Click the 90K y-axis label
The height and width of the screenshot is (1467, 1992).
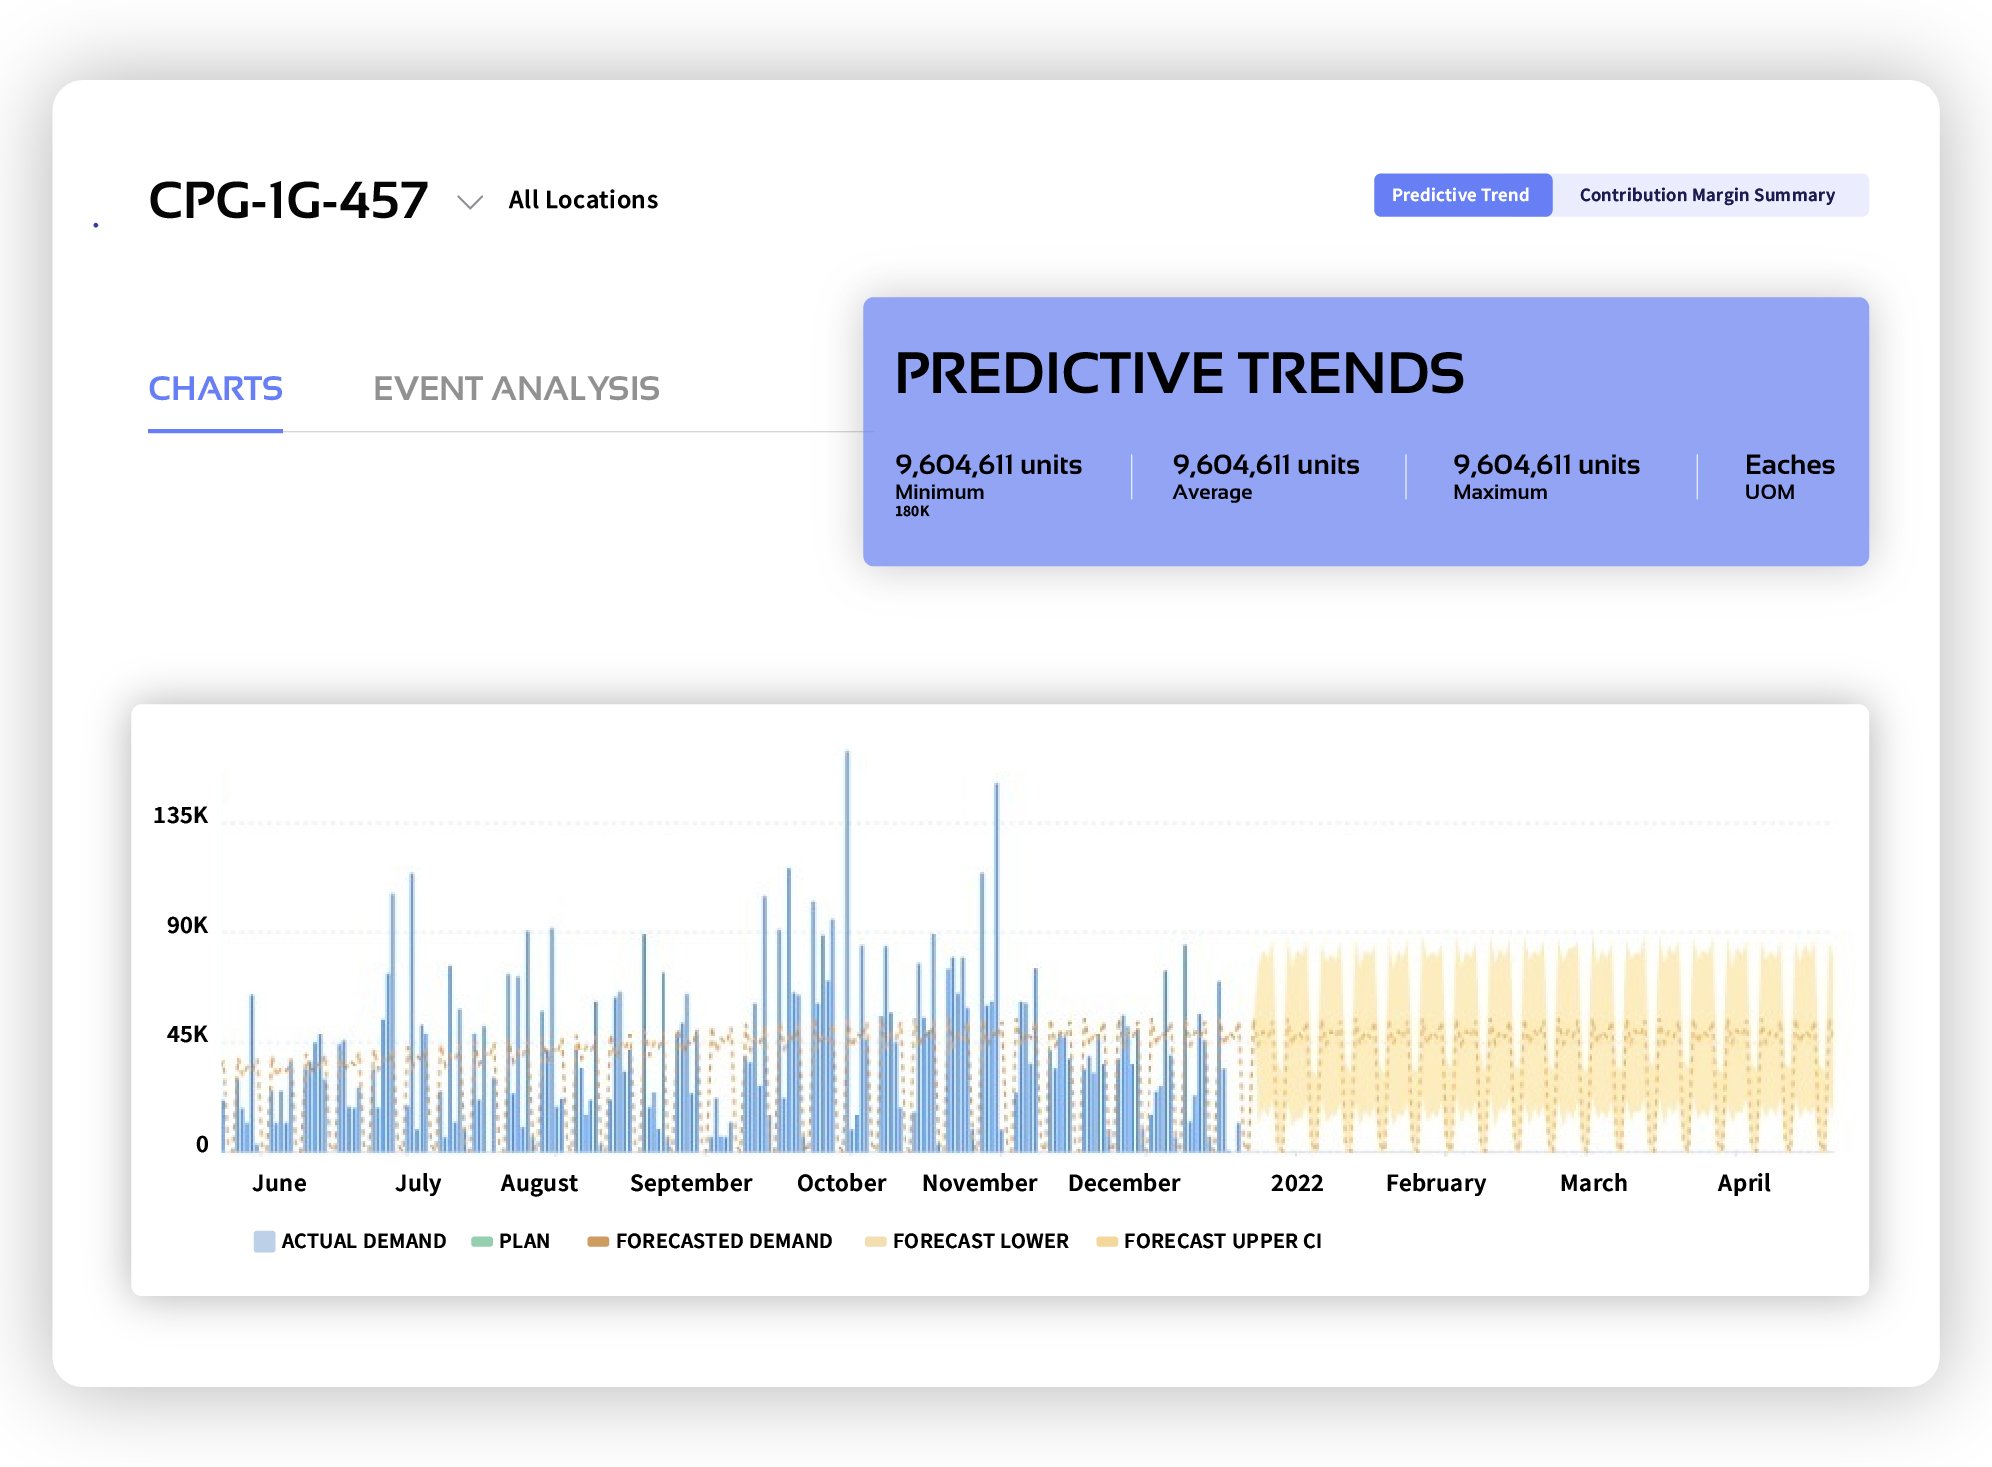[x=187, y=925]
